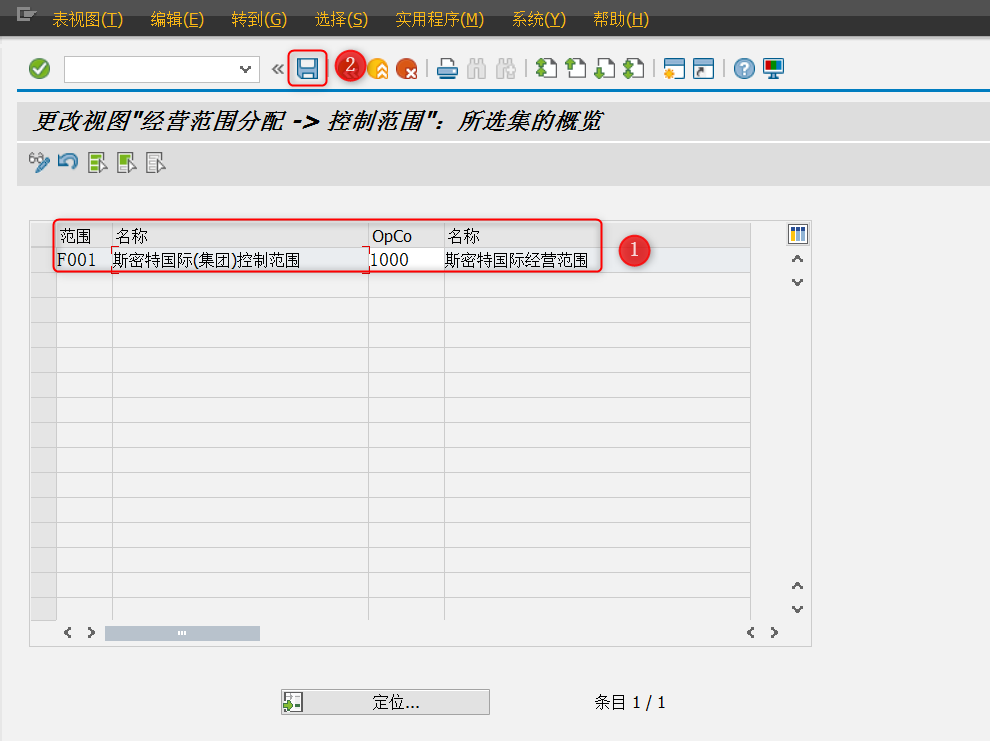Expand the horizontal scroll with the right chevron
990x741 pixels.
coord(774,632)
